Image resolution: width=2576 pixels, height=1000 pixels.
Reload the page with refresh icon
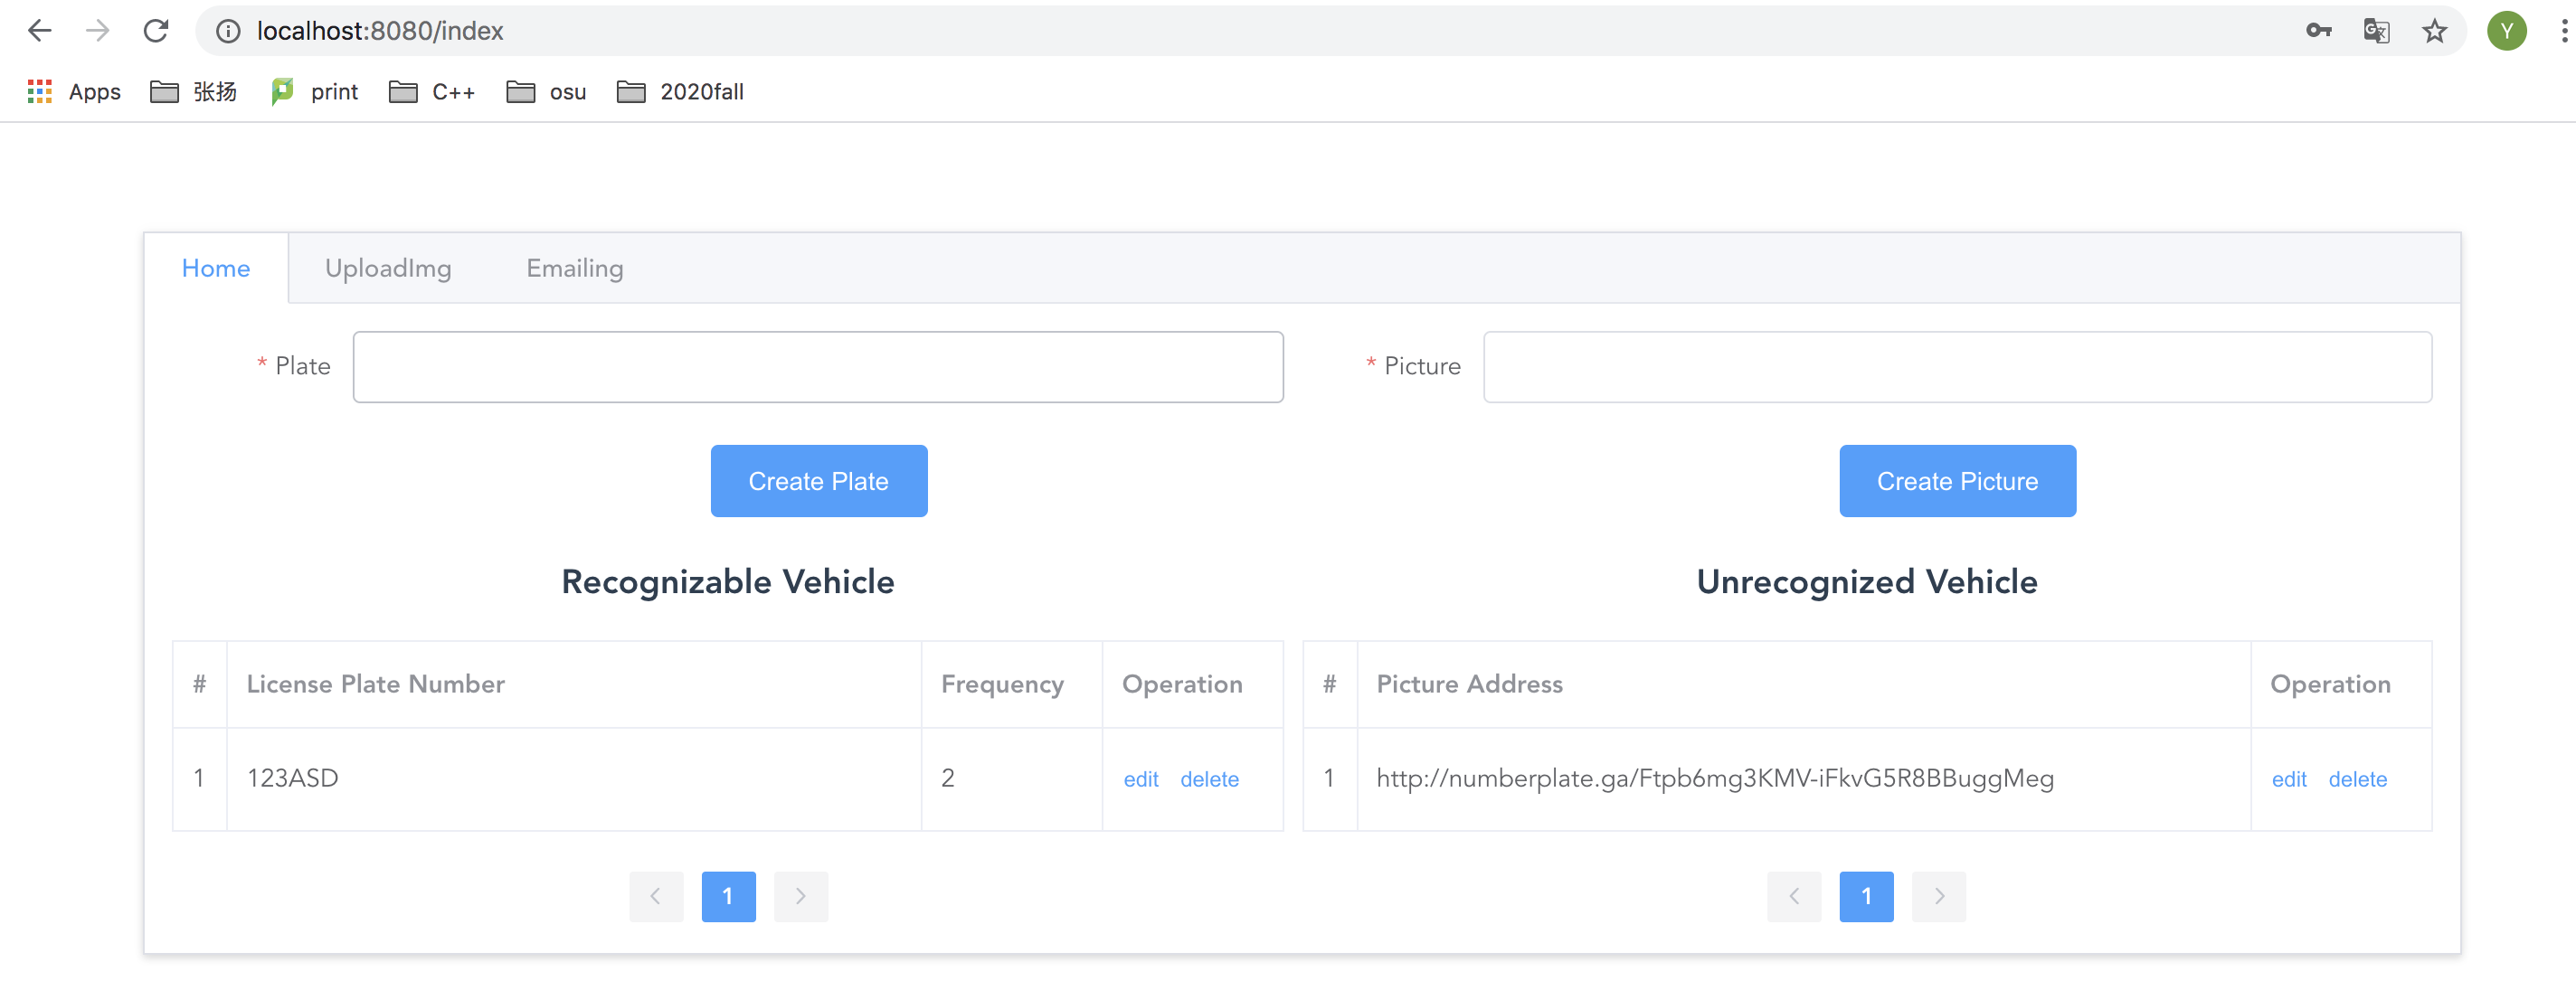click(156, 31)
